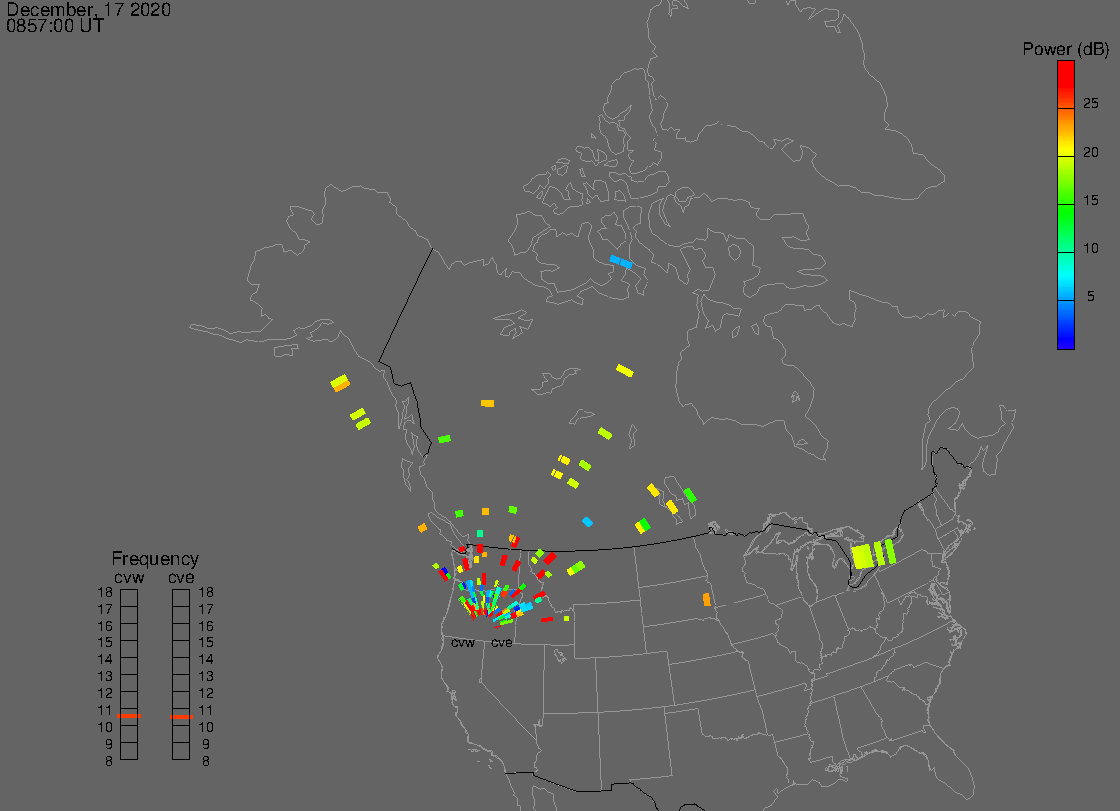1120x811 pixels.
Task: Click the red marker on the cvw frequency bar
Action: (x=129, y=716)
